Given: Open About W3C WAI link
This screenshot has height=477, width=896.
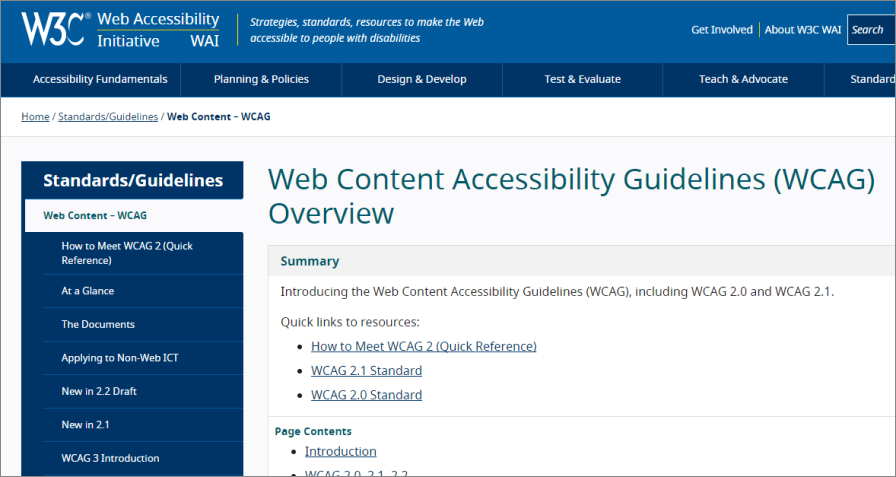Looking at the screenshot, I should click(x=803, y=30).
